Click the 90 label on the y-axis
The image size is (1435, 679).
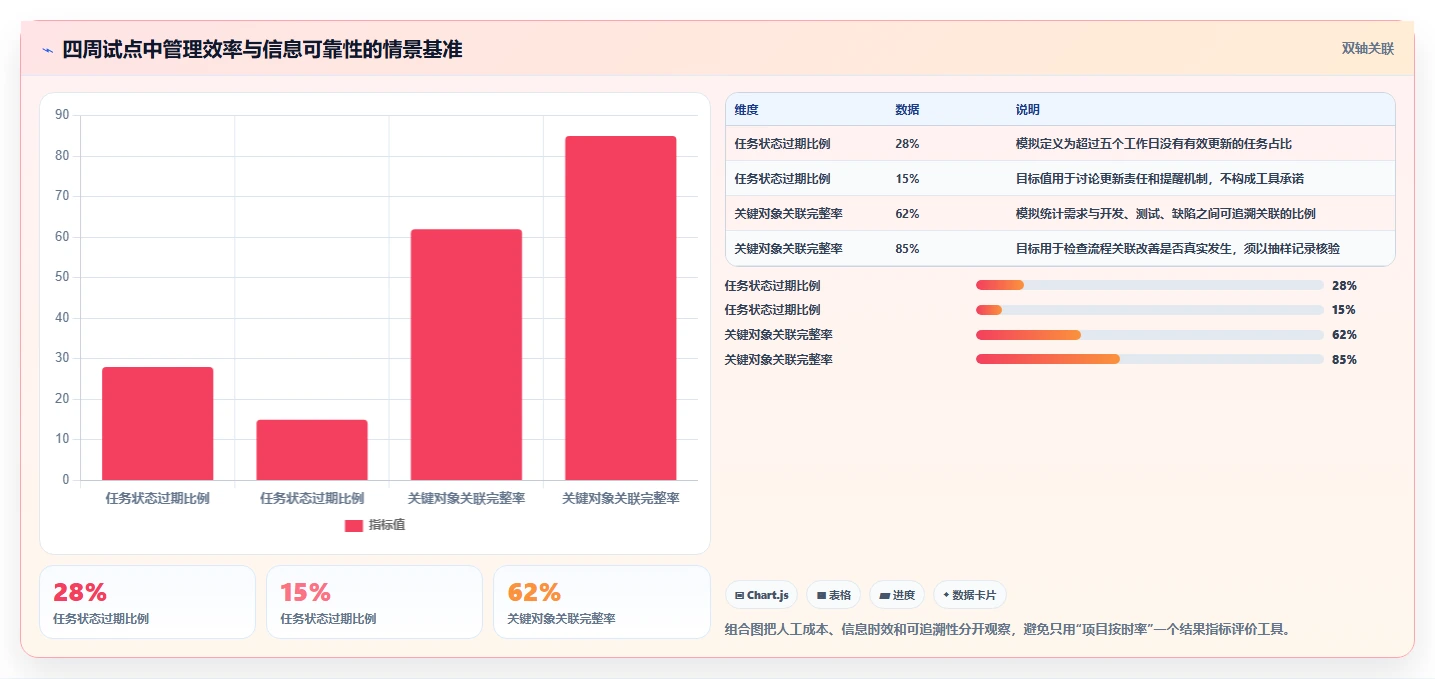[x=63, y=115]
